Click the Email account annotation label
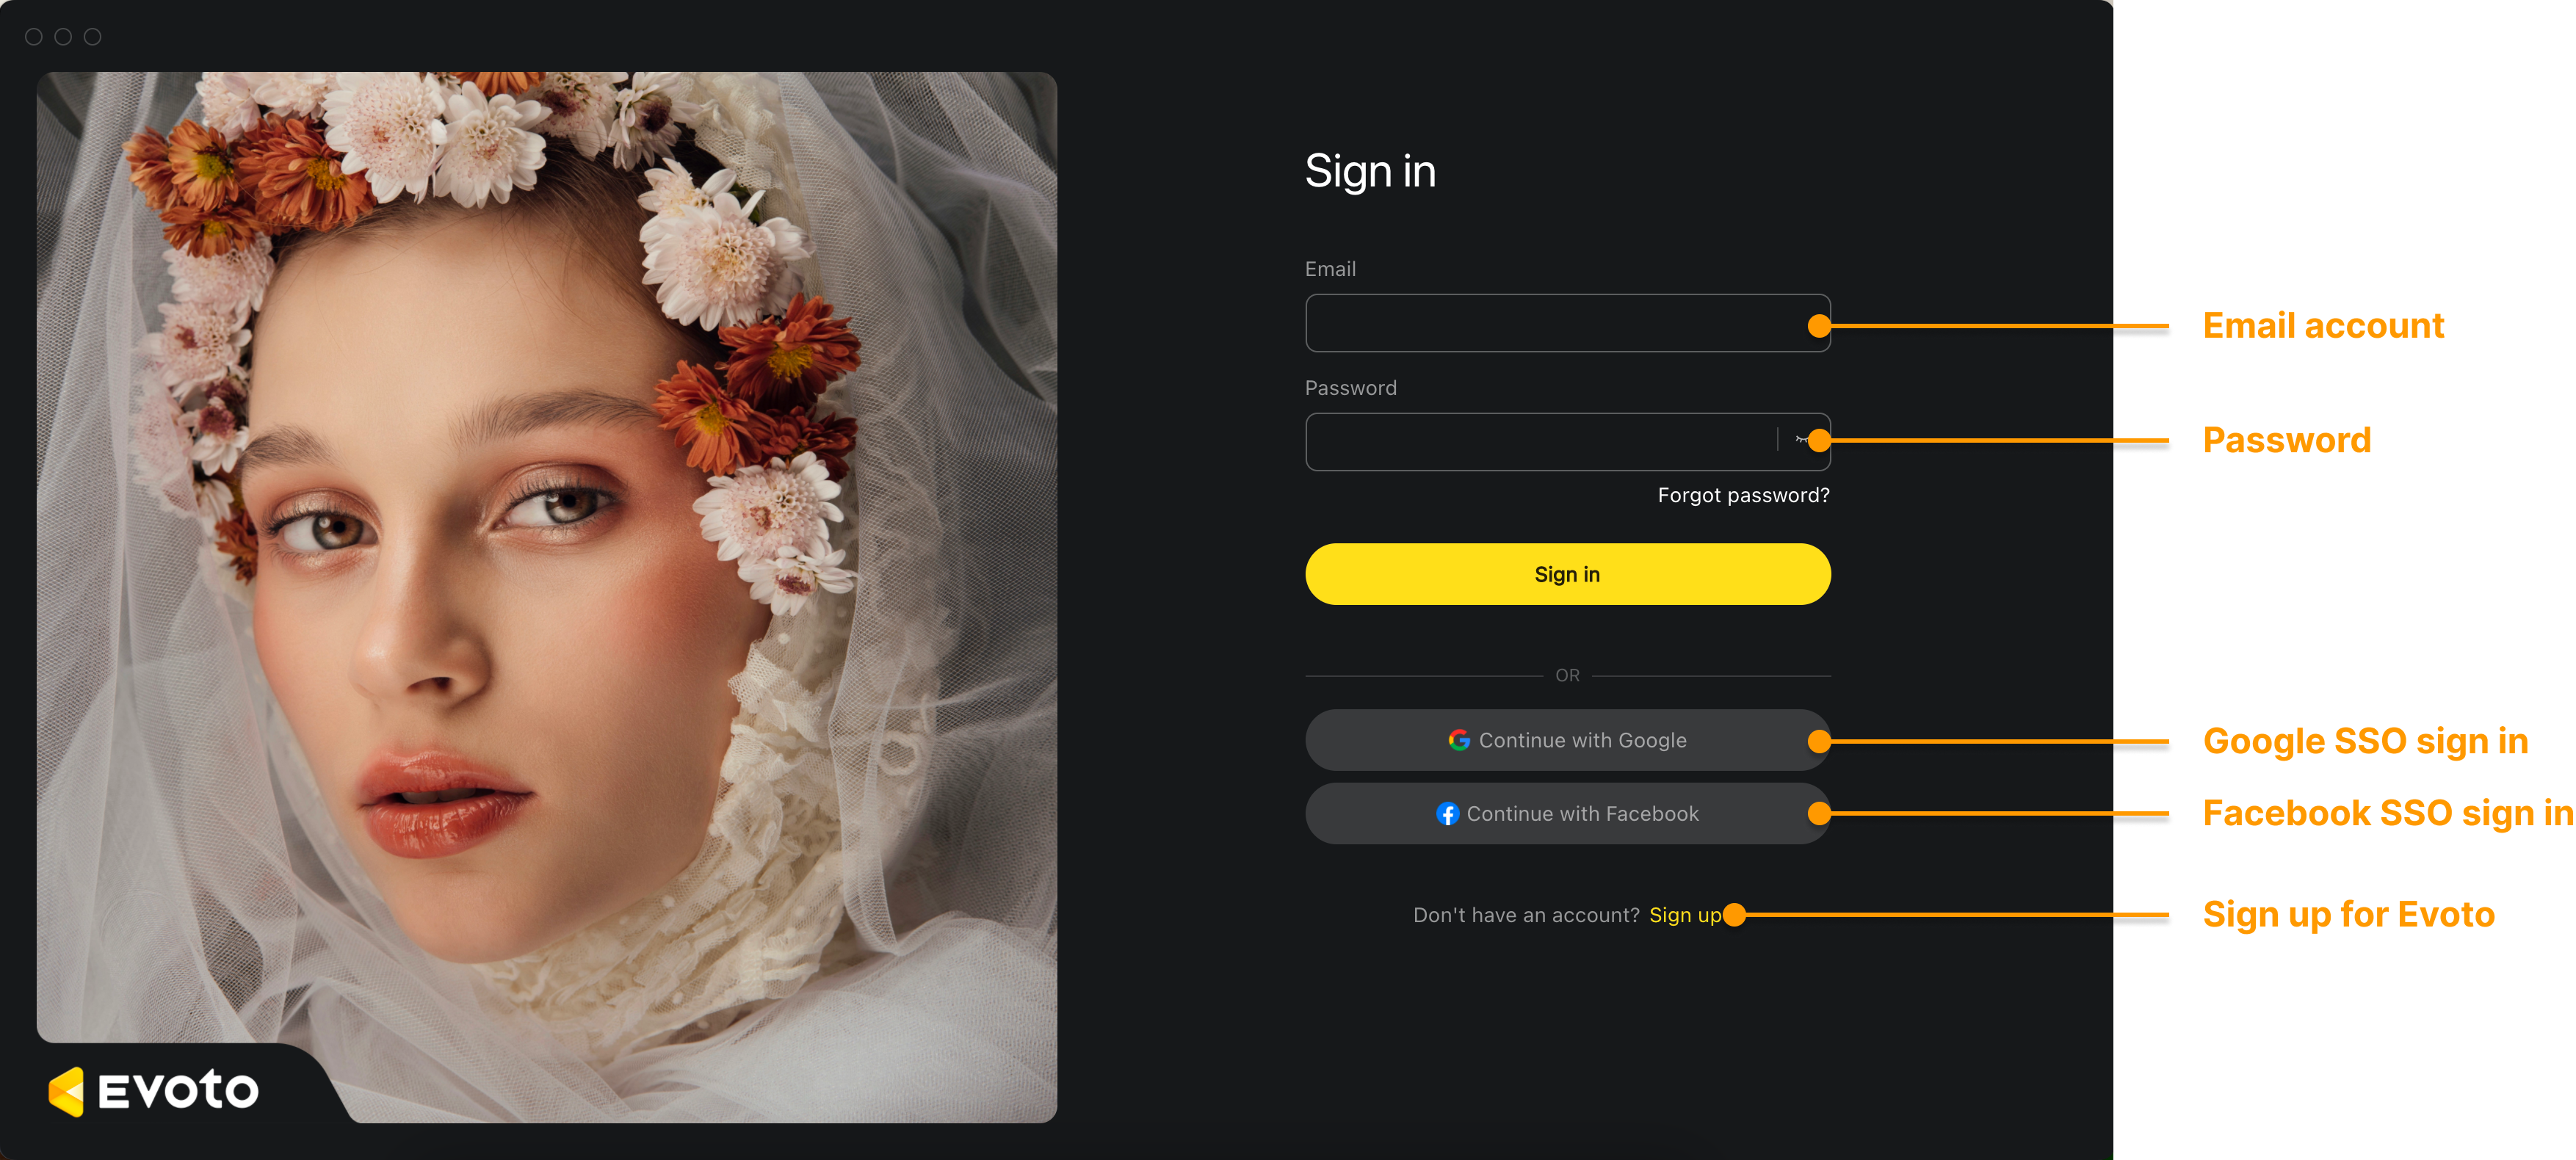2576x1160 pixels. point(2323,326)
